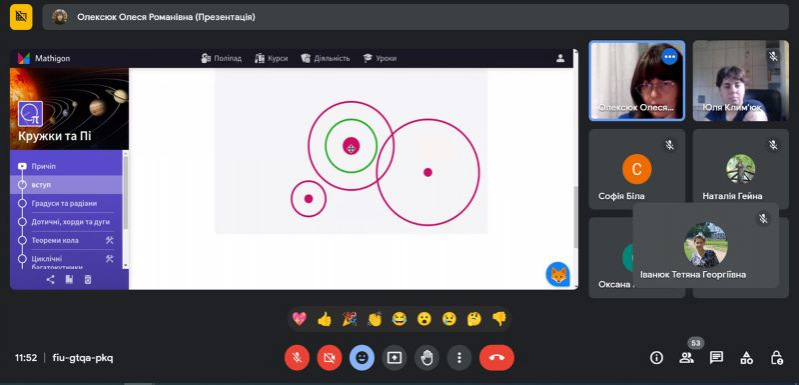This screenshot has height=385, width=799.
Task: Open host controls lock icon
Action: [777, 358]
